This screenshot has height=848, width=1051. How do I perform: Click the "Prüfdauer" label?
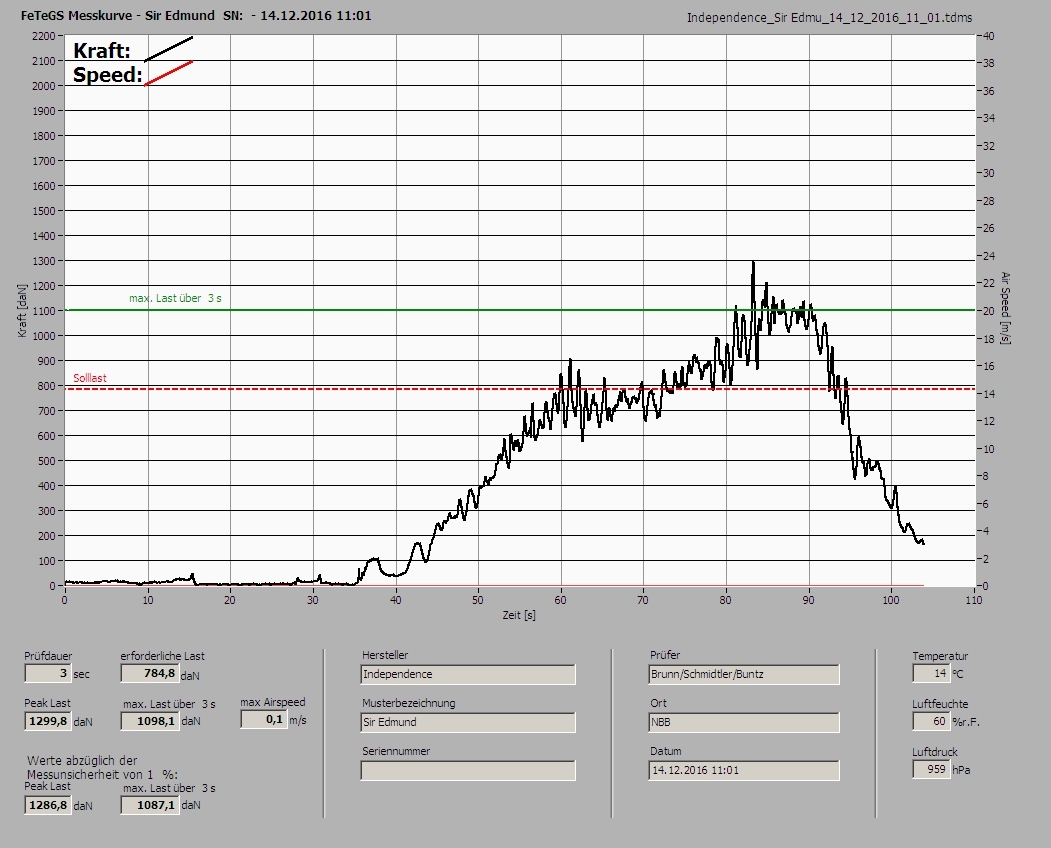[x=48, y=656]
